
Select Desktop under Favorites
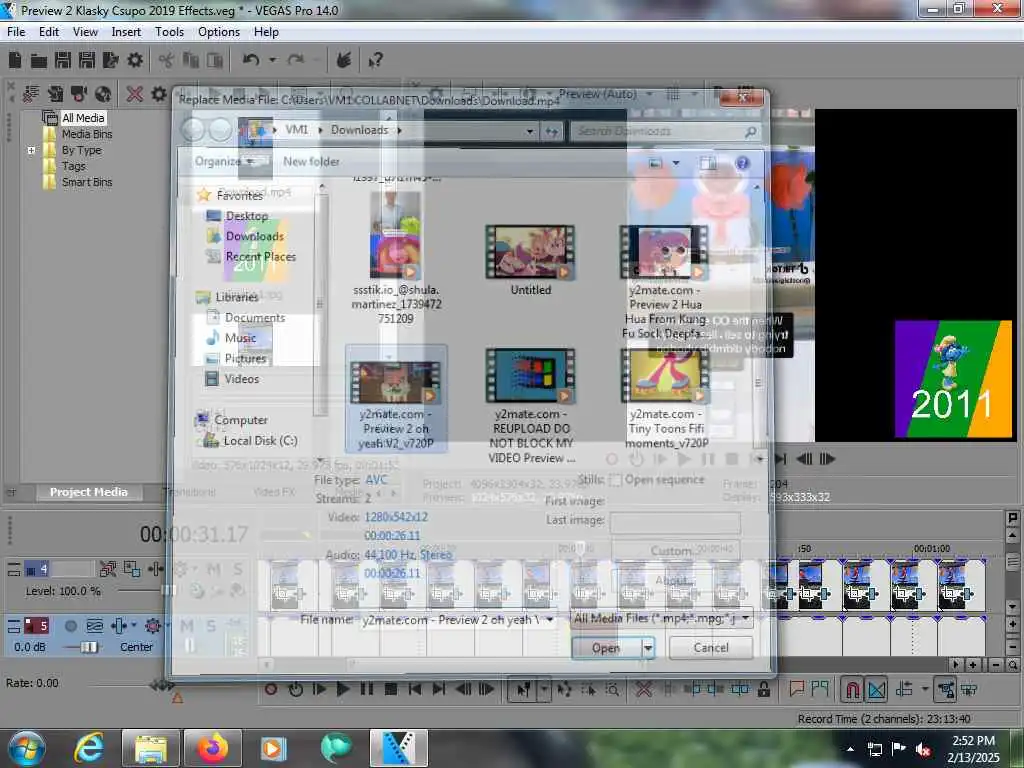click(x=246, y=216)
